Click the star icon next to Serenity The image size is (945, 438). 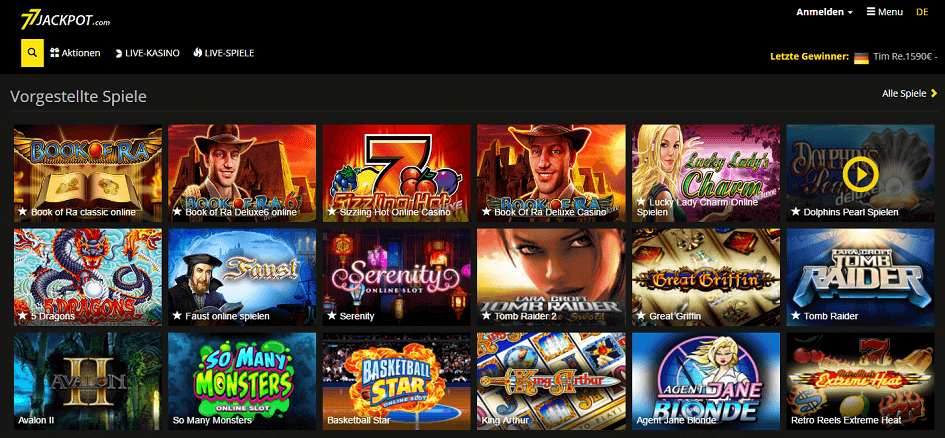331,316
